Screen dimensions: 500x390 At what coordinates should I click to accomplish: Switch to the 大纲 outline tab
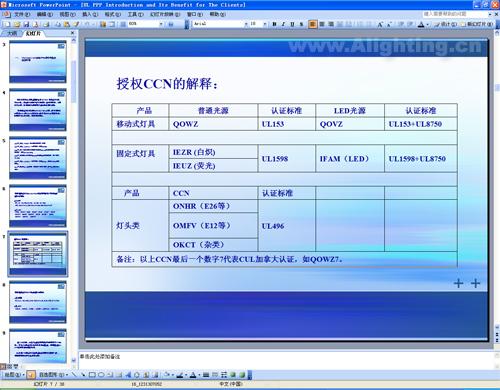click(12, 33)
